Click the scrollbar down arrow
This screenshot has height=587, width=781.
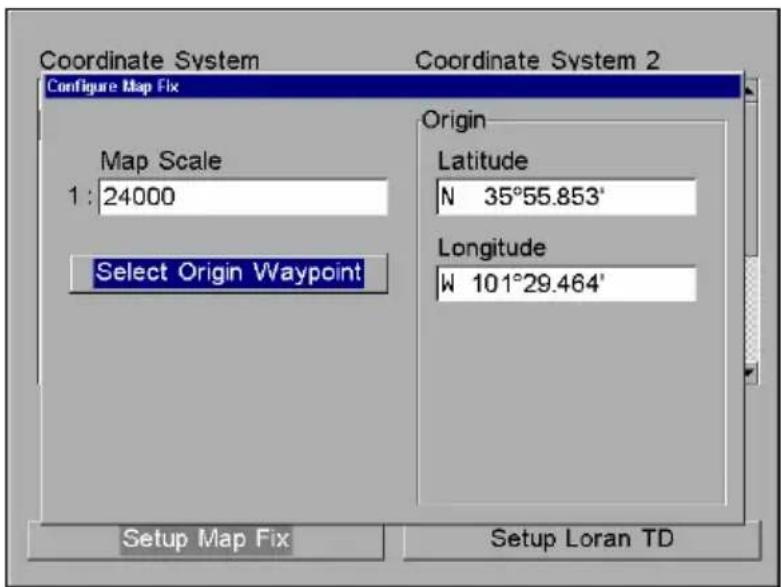(751, 373)
